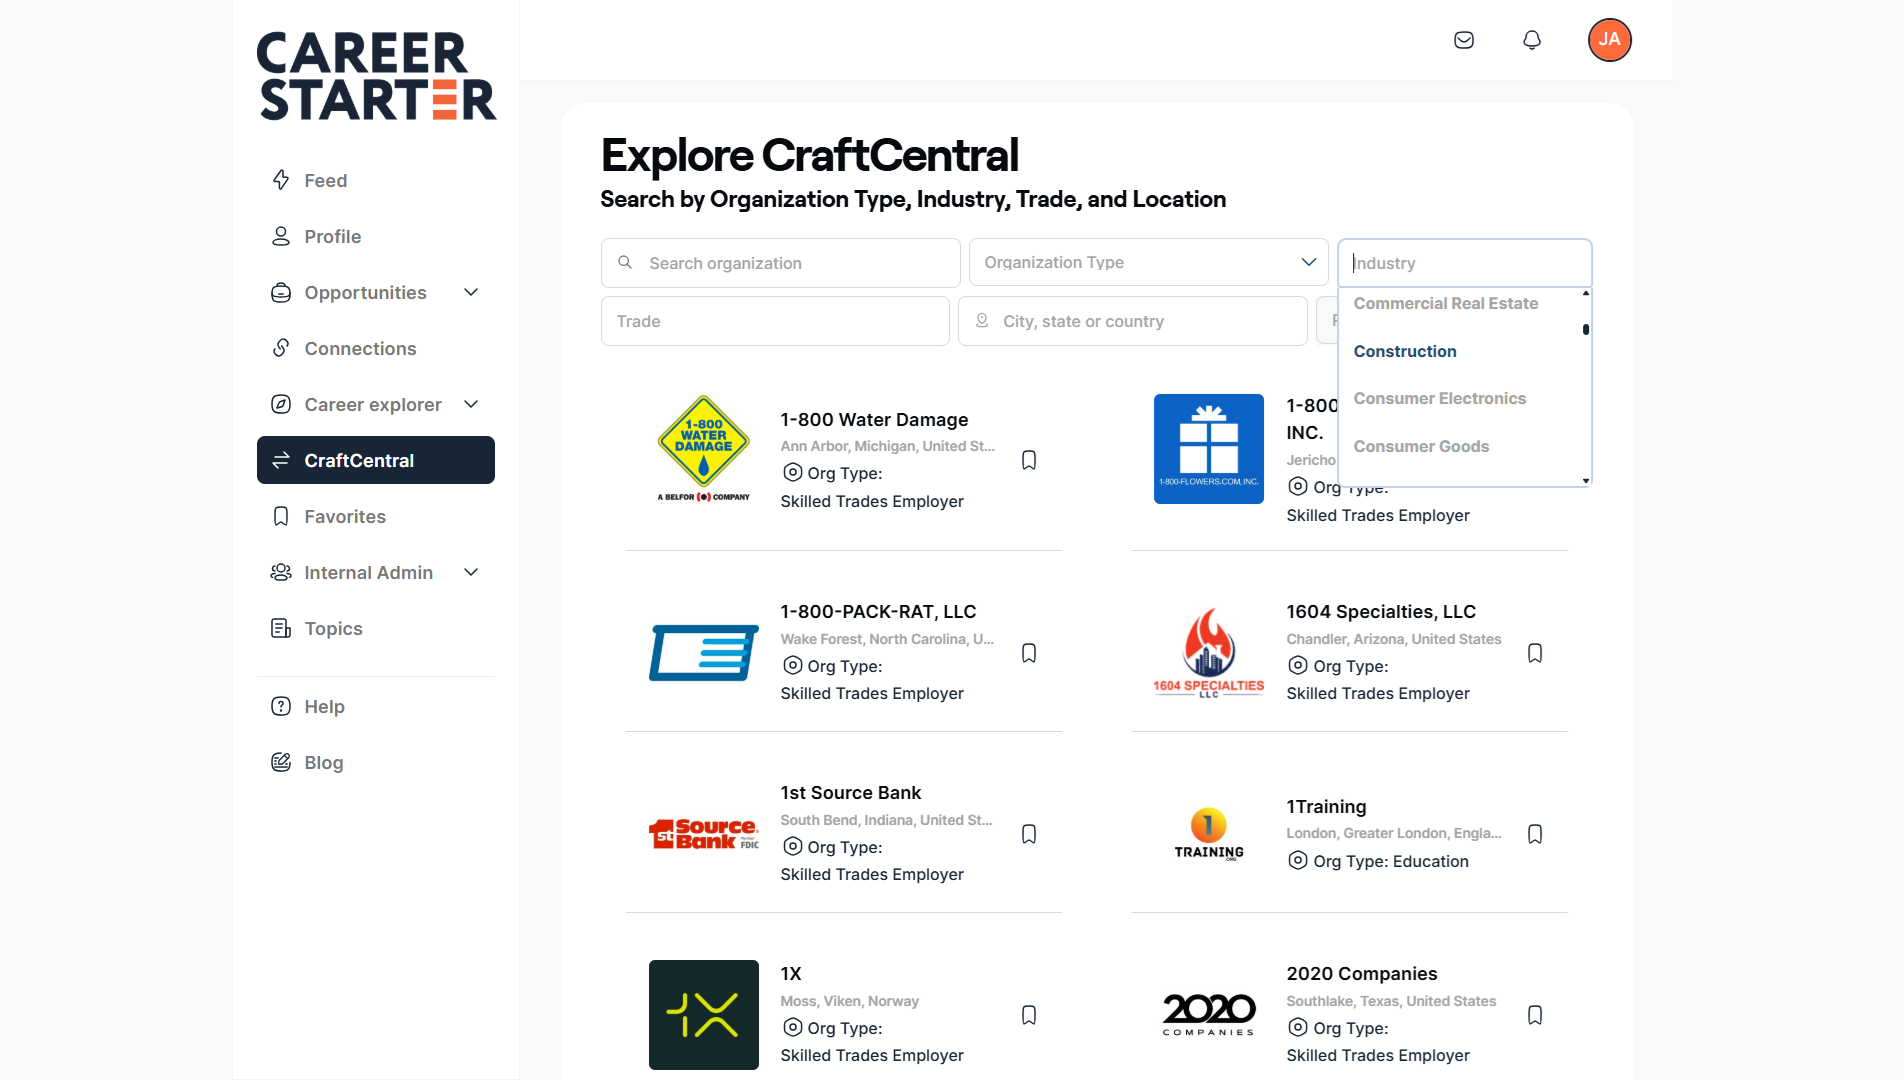Select Construction from the industry list

1405,351
